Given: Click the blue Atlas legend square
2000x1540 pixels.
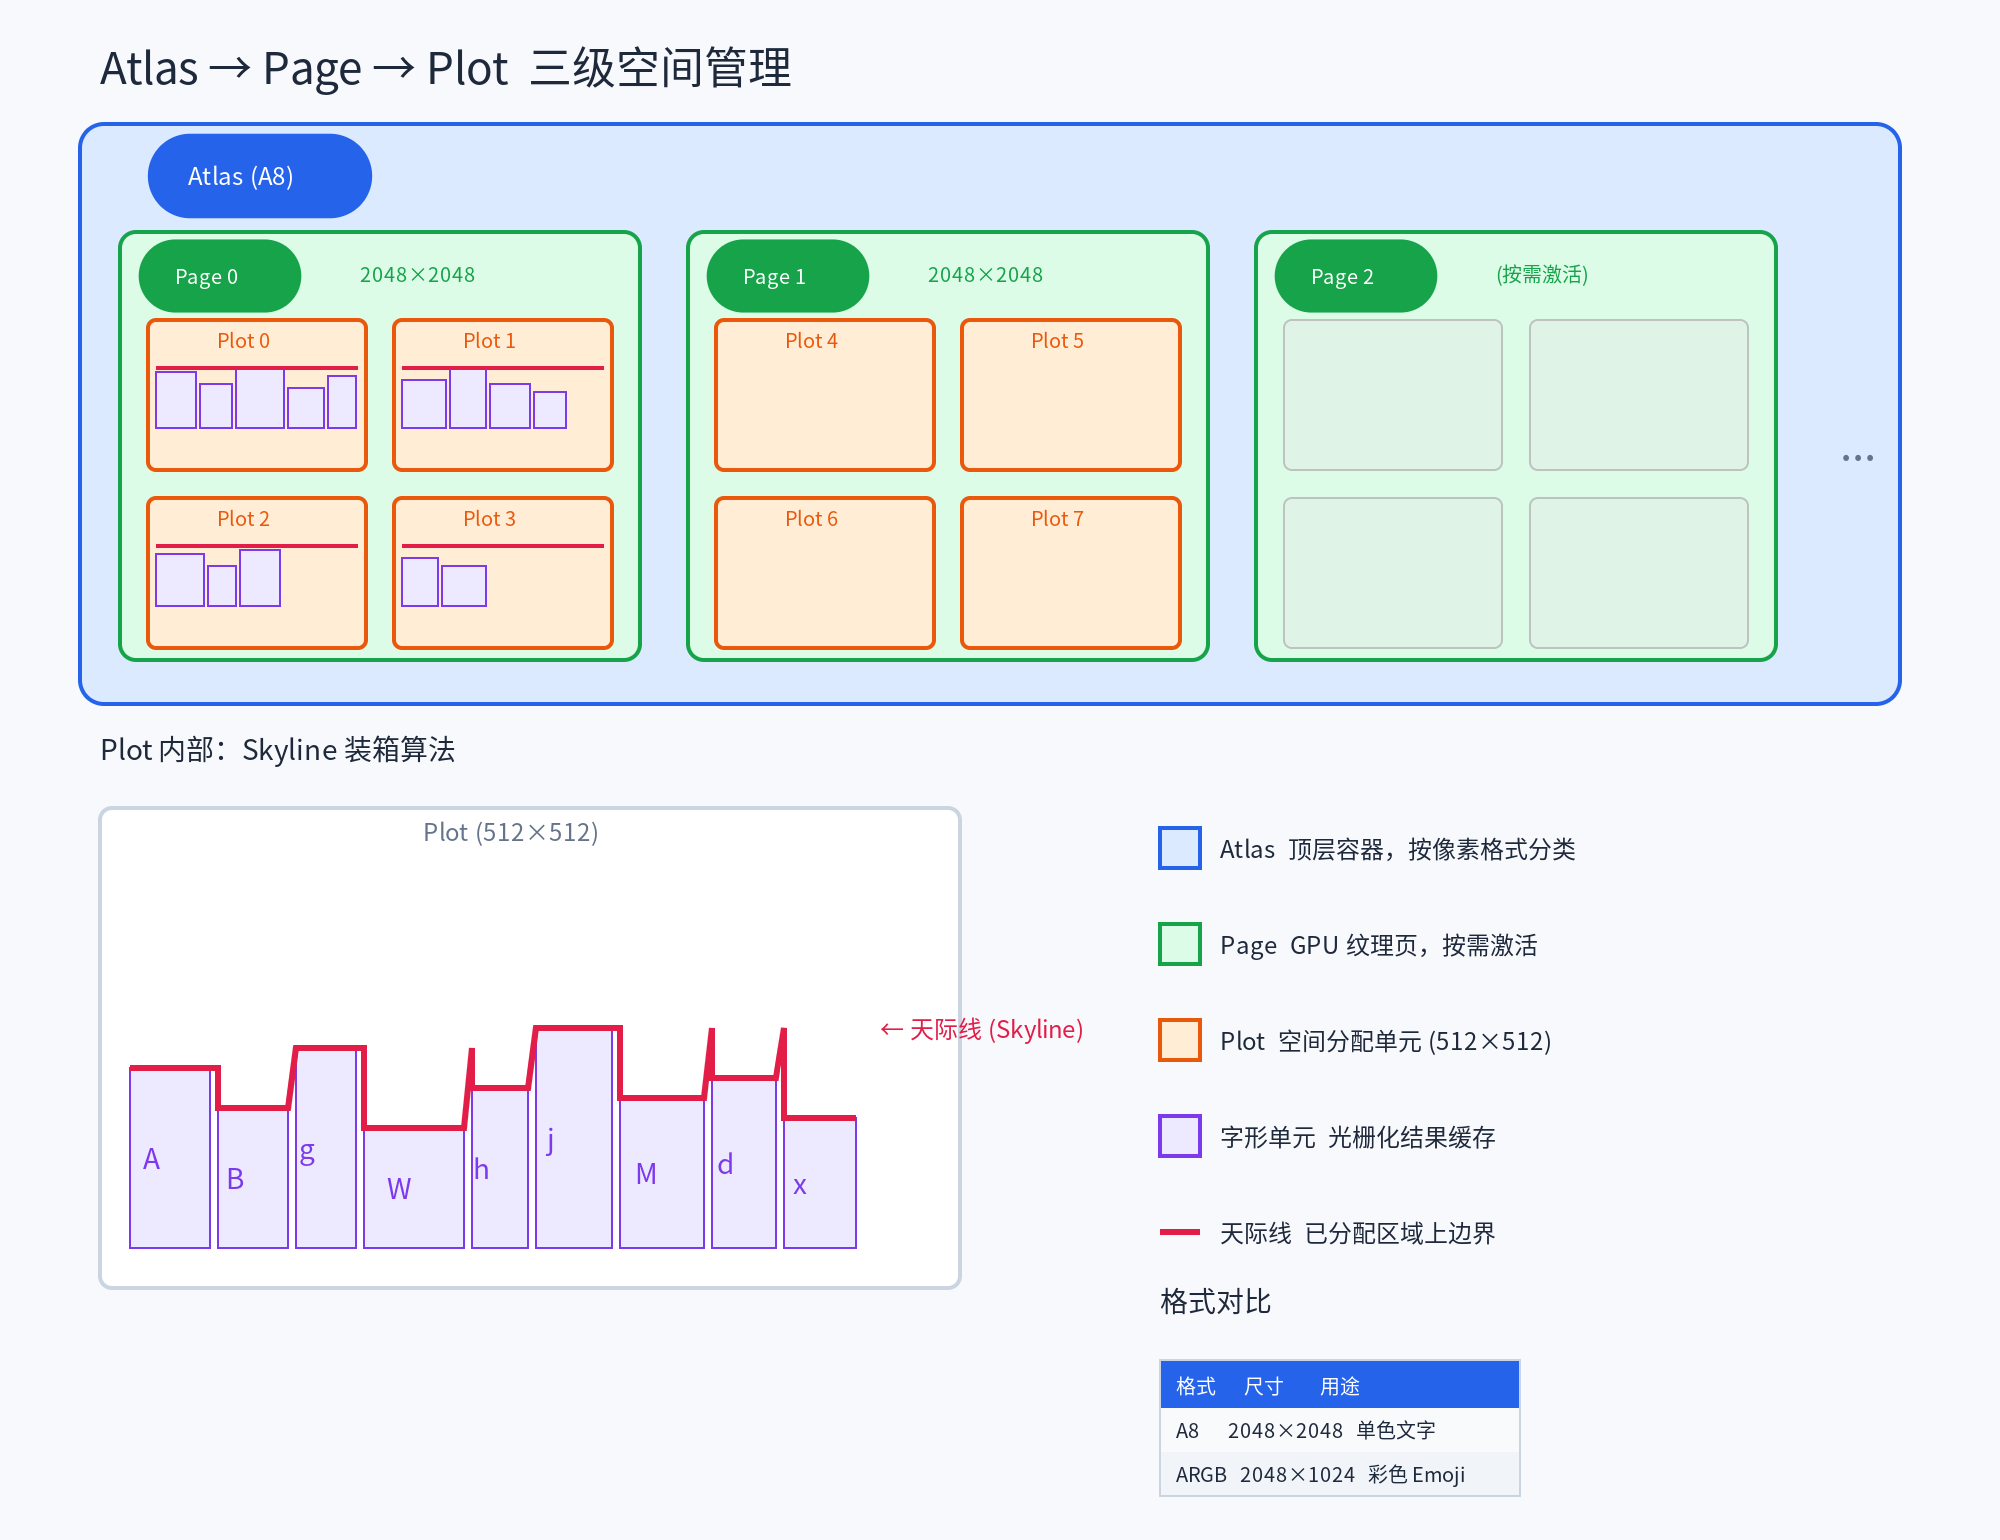Looking at the screenshot, I should pos(1178,849).
